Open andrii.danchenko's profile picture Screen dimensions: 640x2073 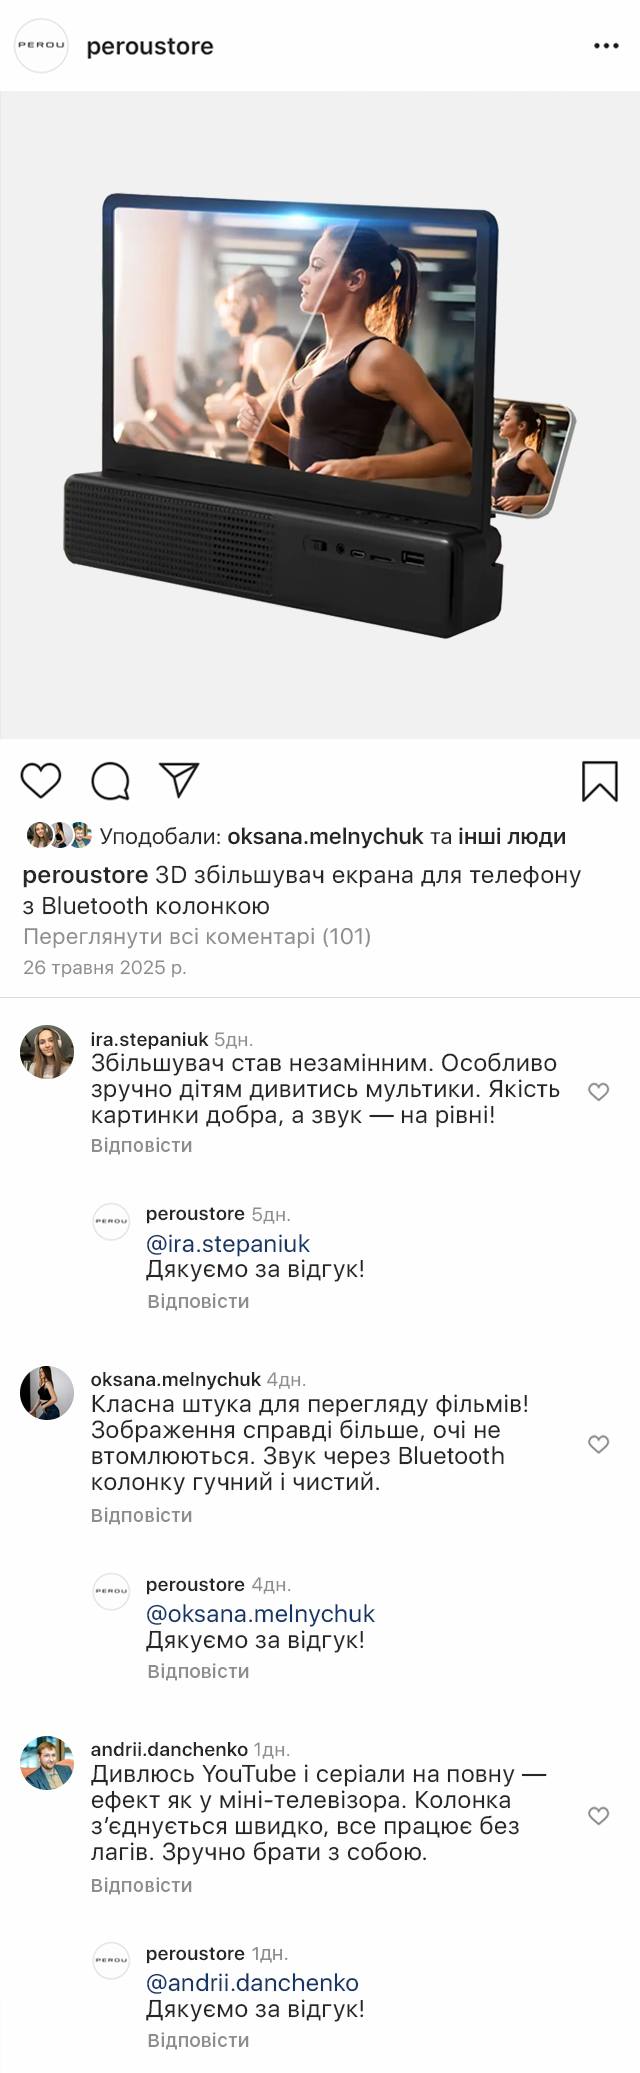(47, 1762)
